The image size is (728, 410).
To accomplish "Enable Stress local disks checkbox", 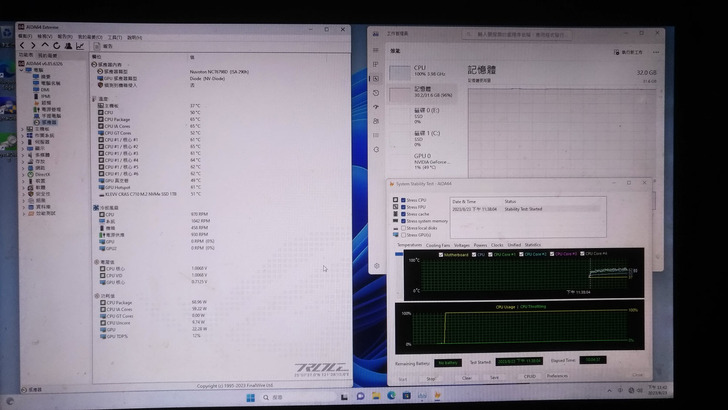I will pyautogui.click(x=403, y=228).
